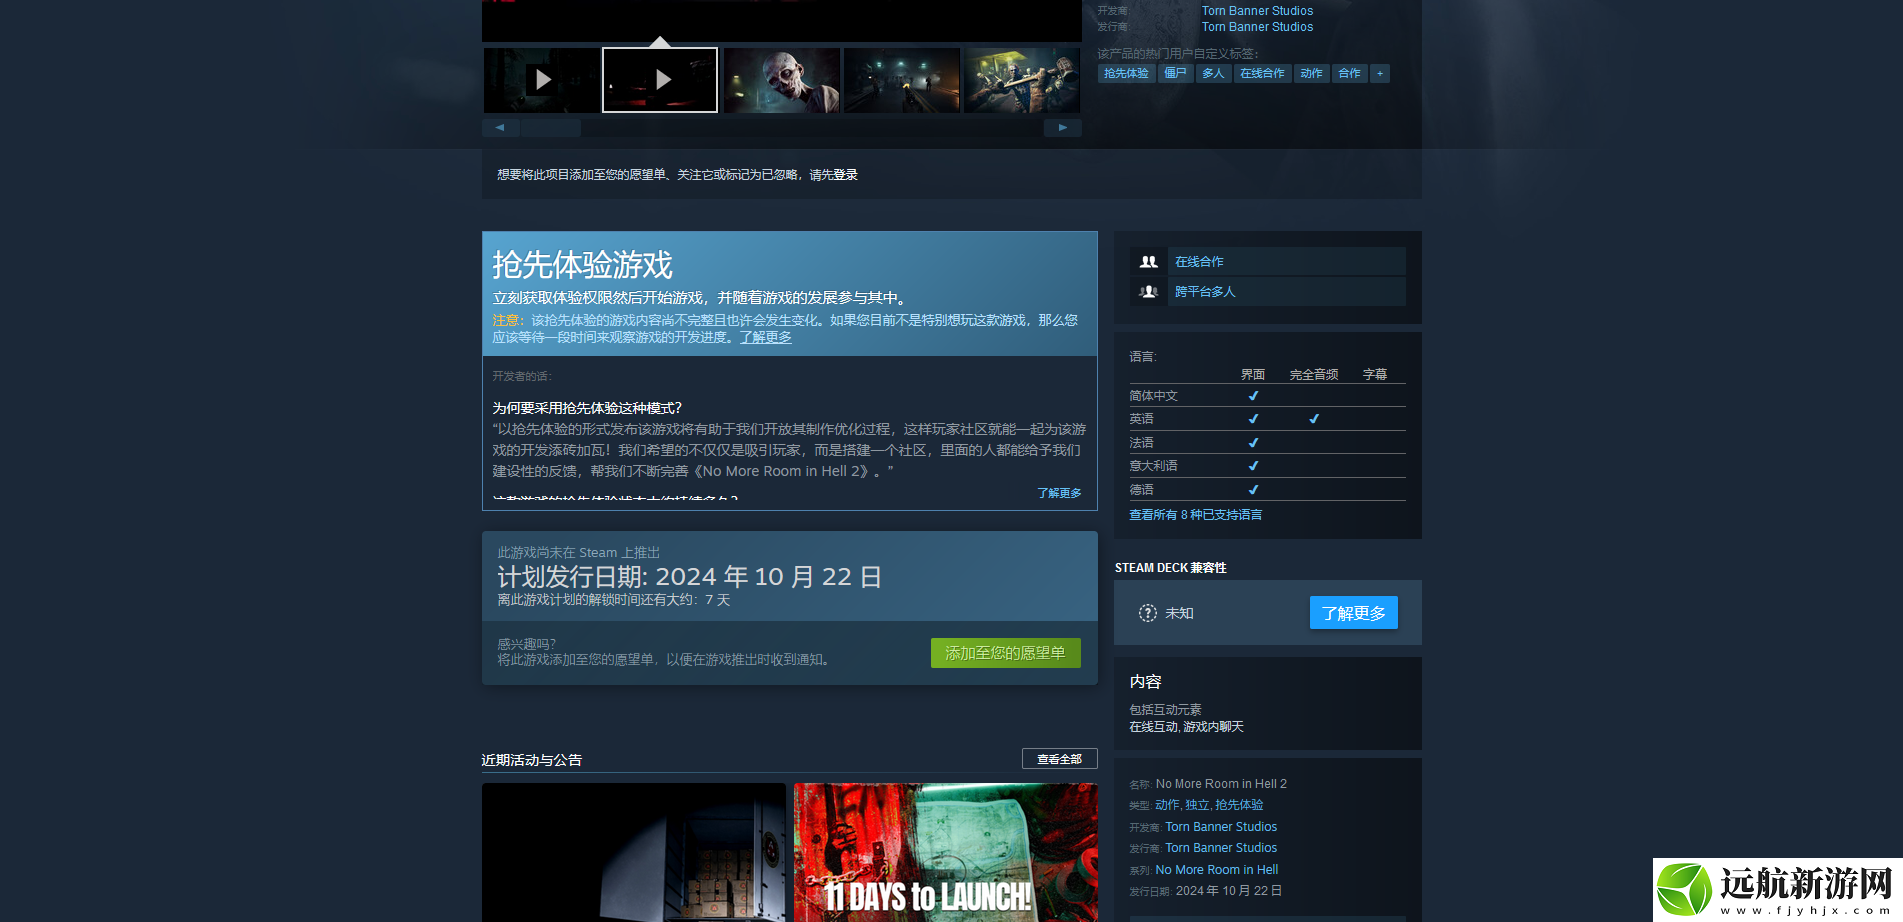Click the 近期活动与公告 heading
This screenshot has width=1903, height=922.
tap(531, 760)
